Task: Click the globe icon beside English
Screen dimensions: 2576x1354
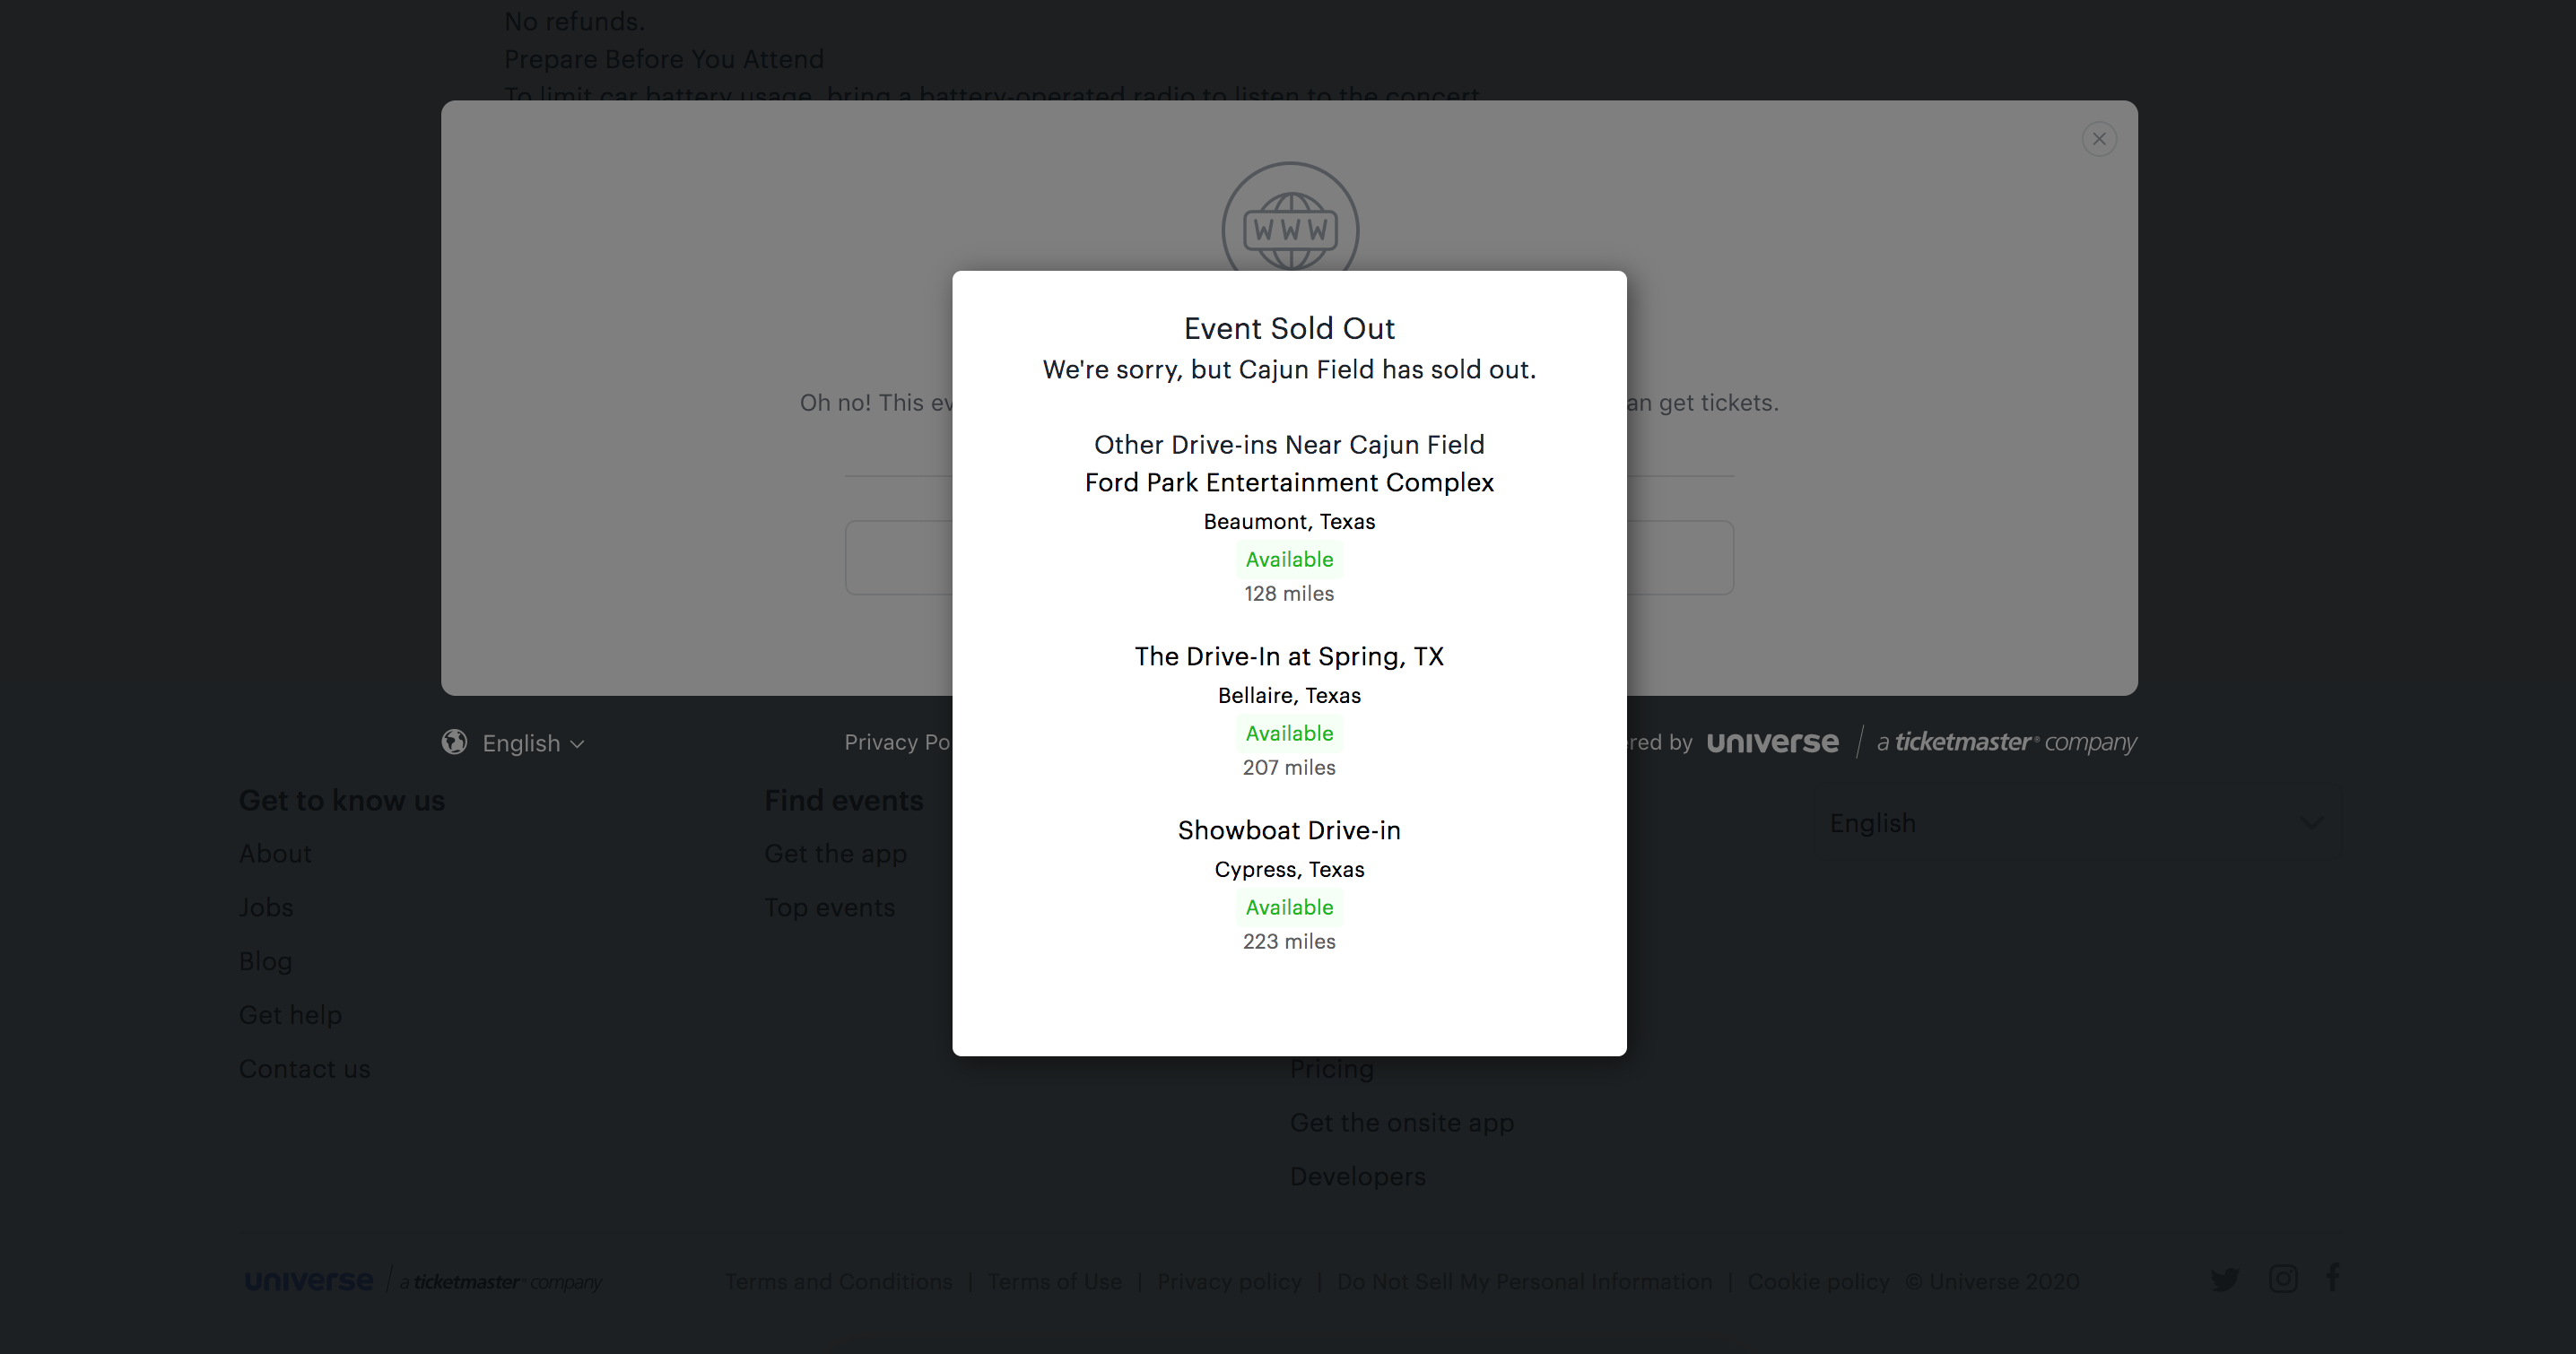Action: click(455, 742)
